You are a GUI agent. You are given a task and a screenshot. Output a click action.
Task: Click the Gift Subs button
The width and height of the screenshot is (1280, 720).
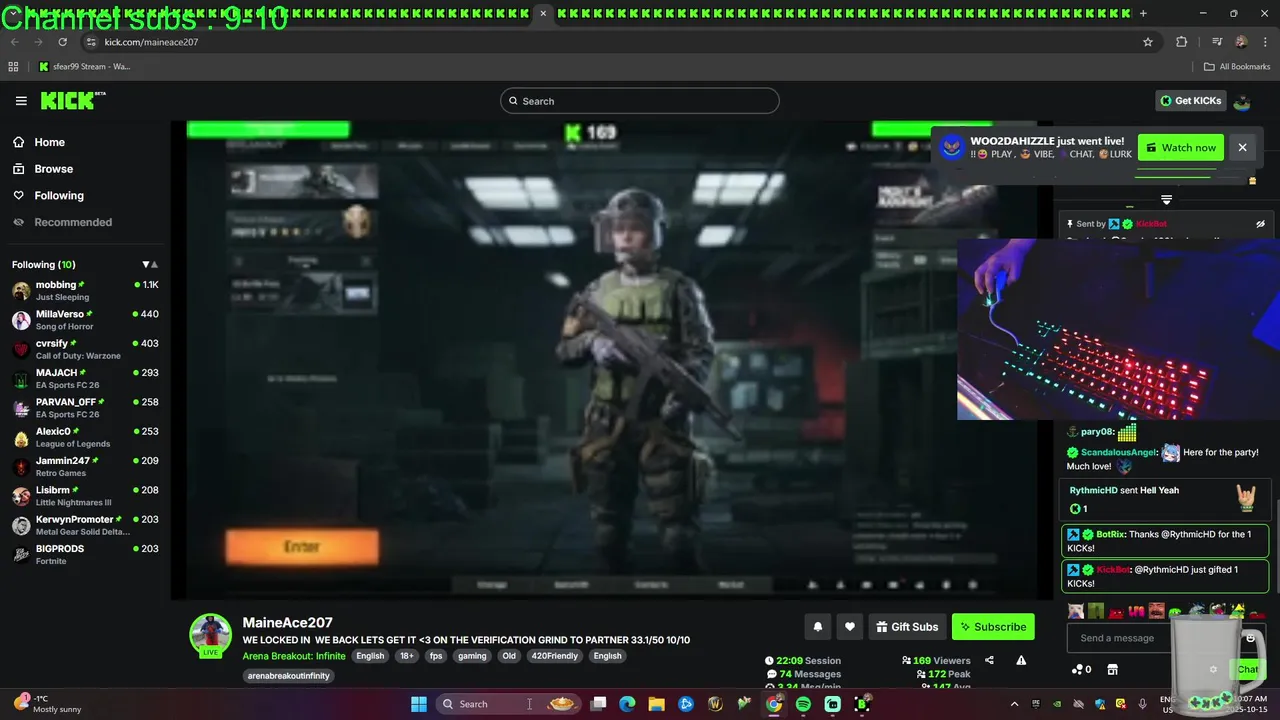[907, 627]
